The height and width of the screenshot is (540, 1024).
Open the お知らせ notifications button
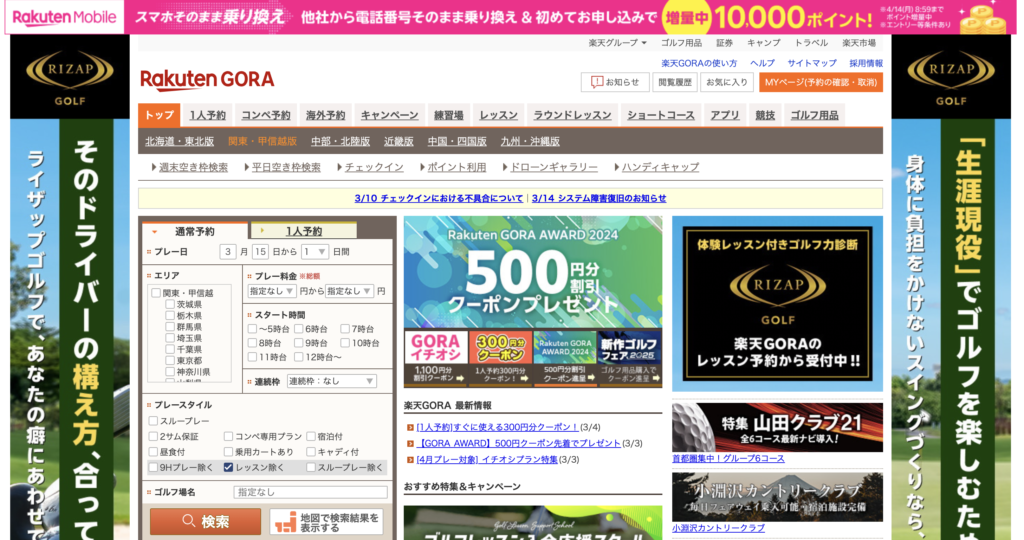point(615,82)
